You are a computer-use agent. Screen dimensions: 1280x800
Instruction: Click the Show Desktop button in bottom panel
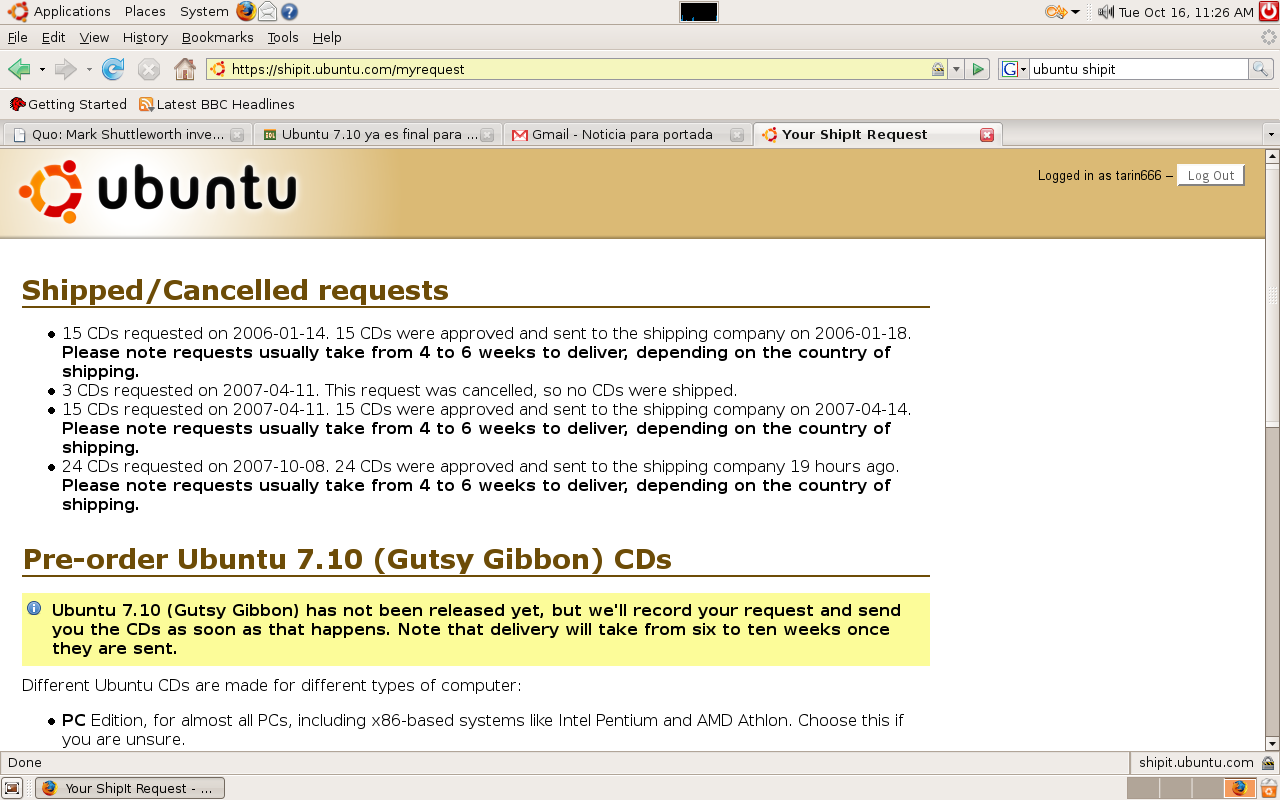(x=12, y=788)
